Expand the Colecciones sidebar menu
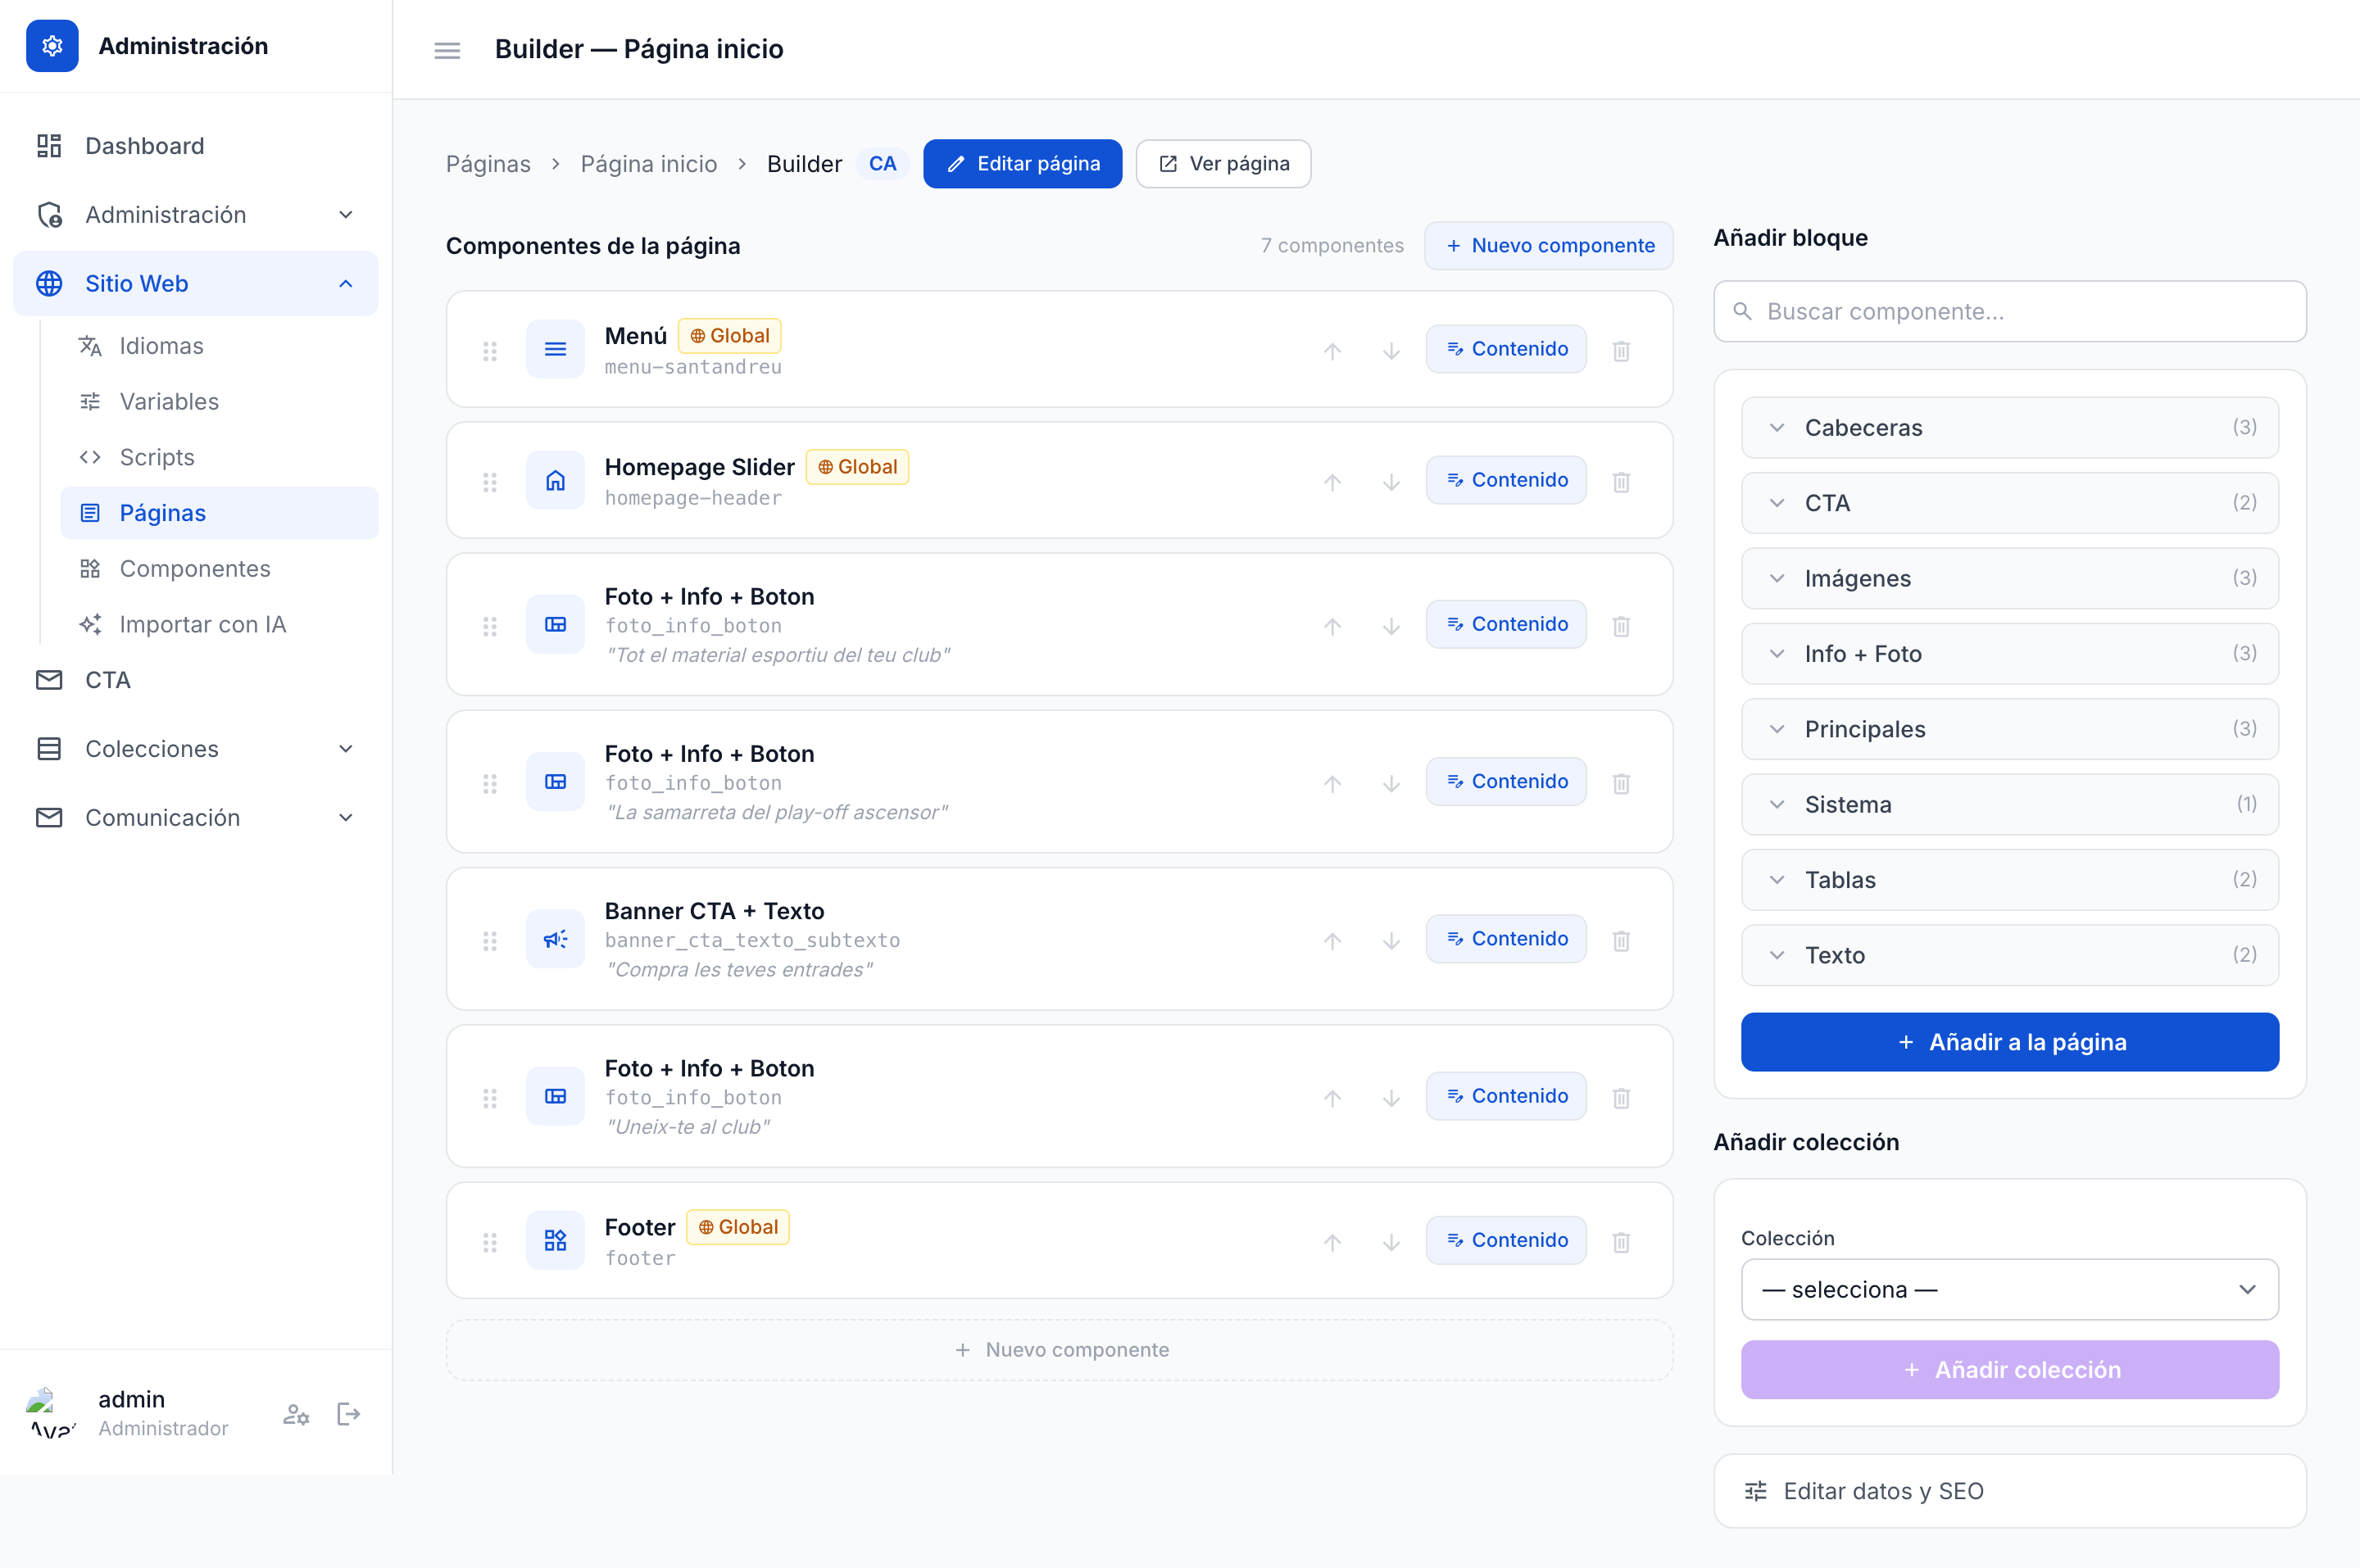This screenshot has width=2360, height=1568. 196,749
